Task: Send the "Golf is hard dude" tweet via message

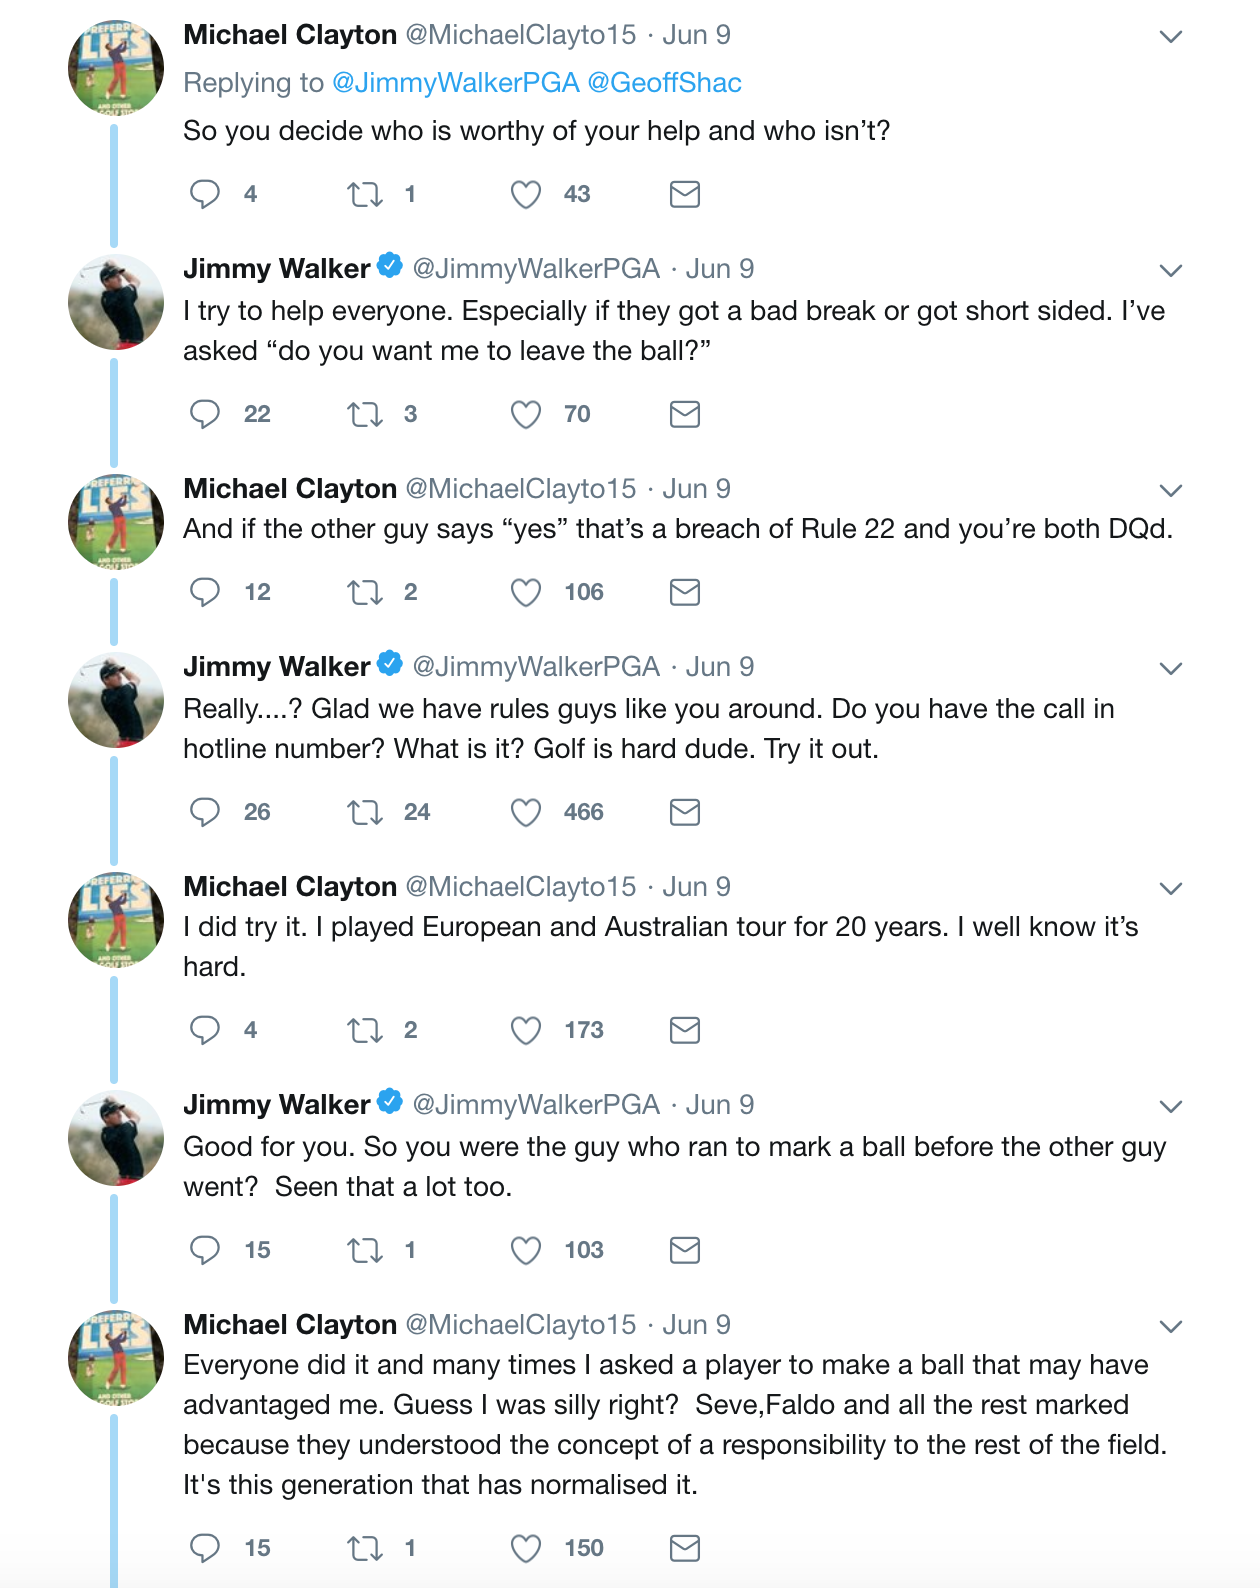Action: pos(684,812)
